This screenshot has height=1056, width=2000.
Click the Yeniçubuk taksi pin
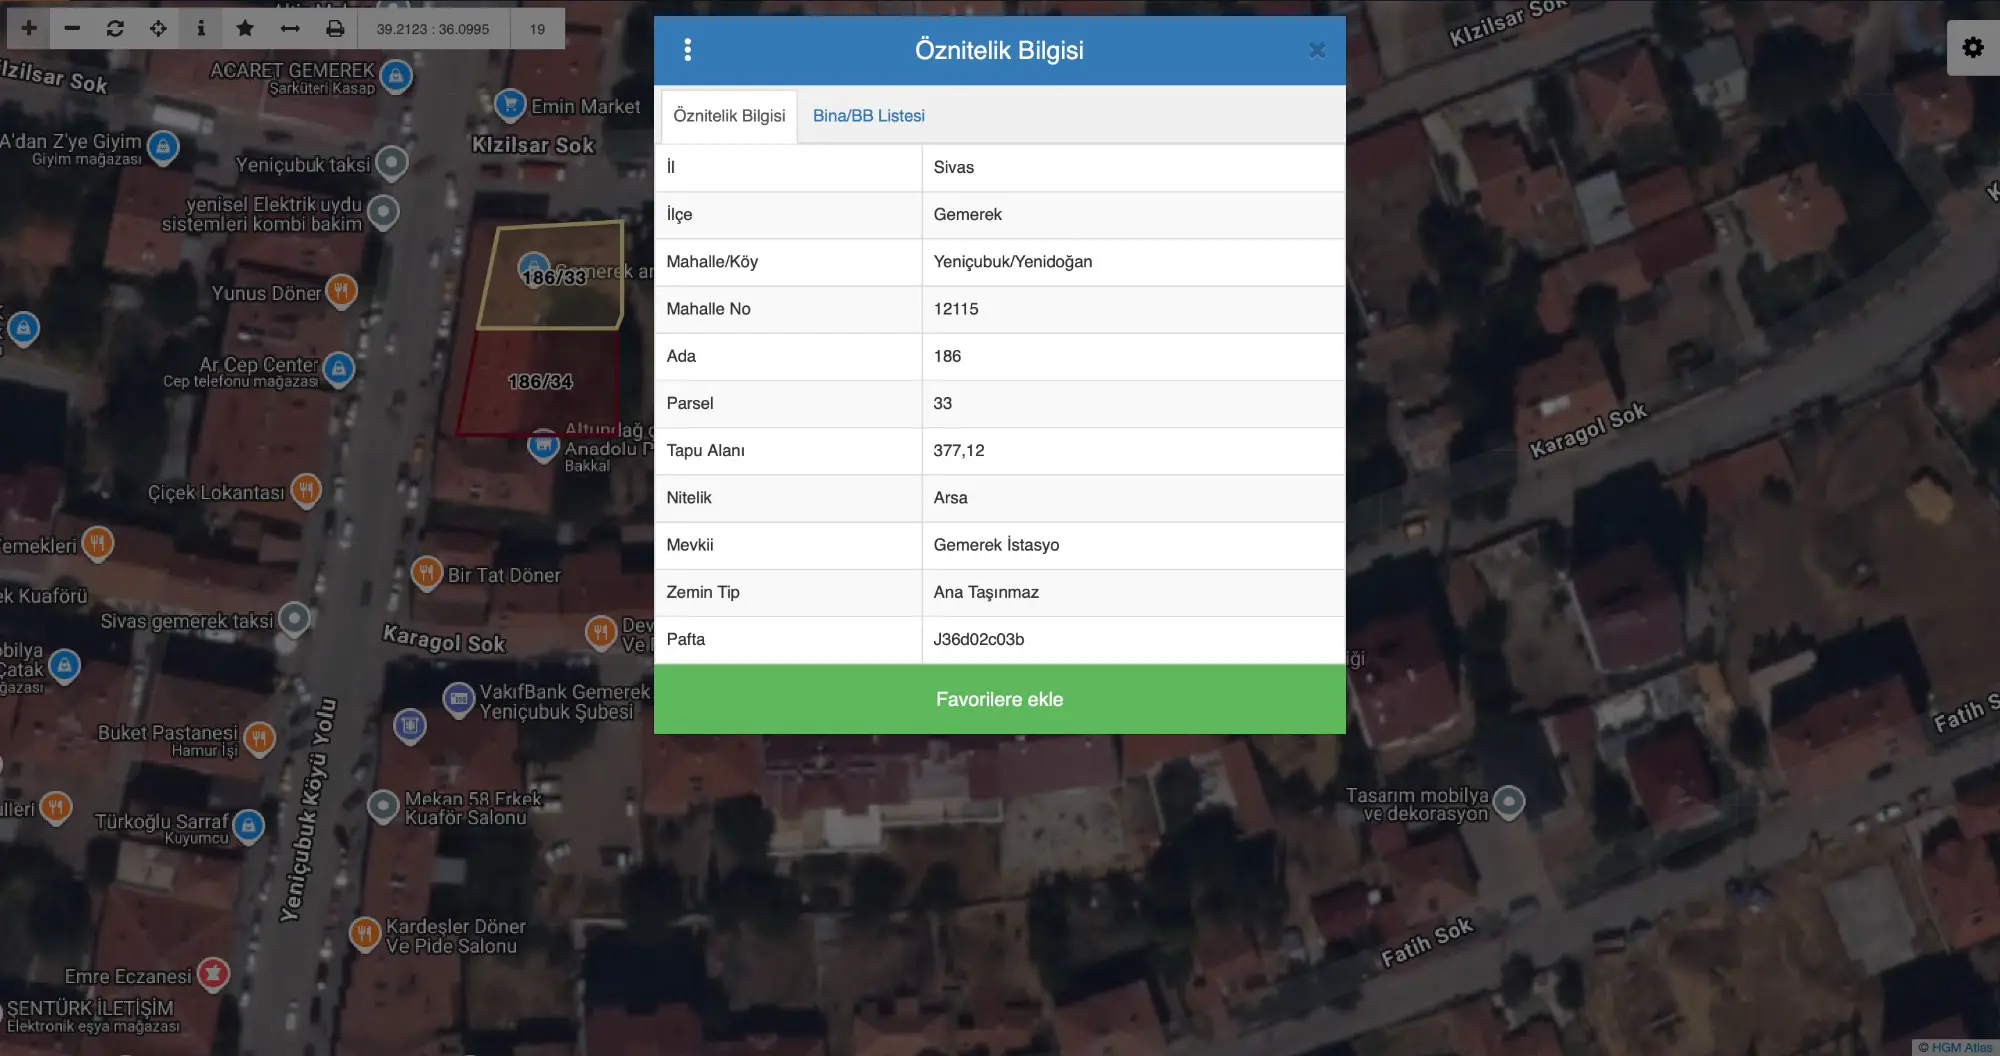coord(391,162)
